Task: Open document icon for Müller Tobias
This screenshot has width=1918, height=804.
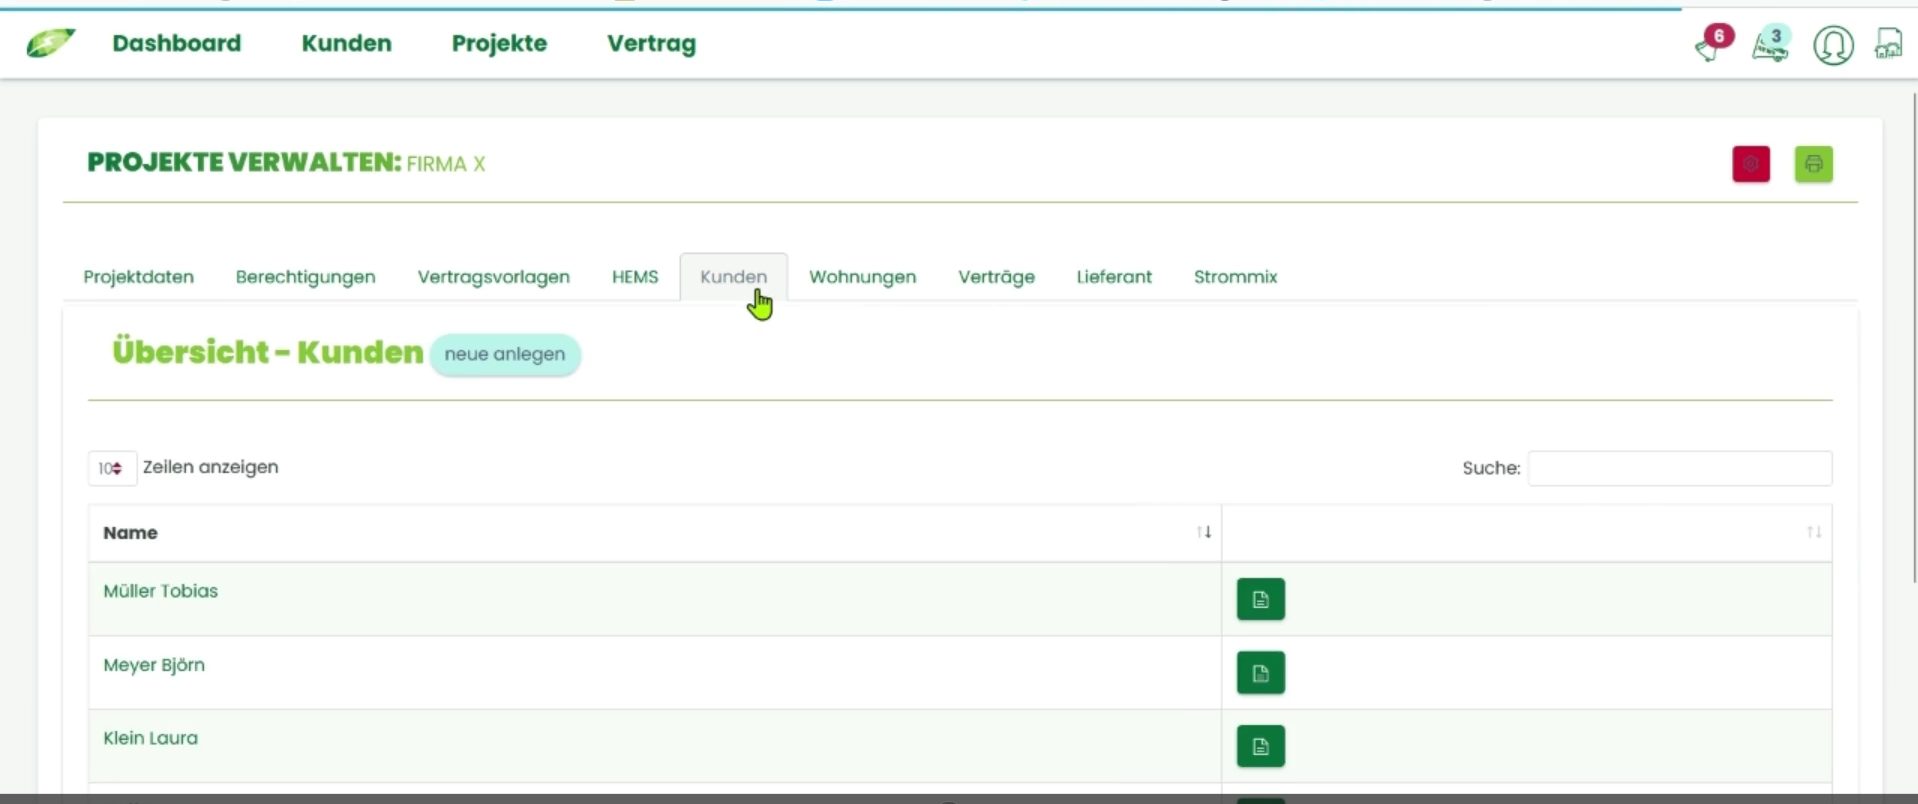Action: click(x=1260, y=599)
